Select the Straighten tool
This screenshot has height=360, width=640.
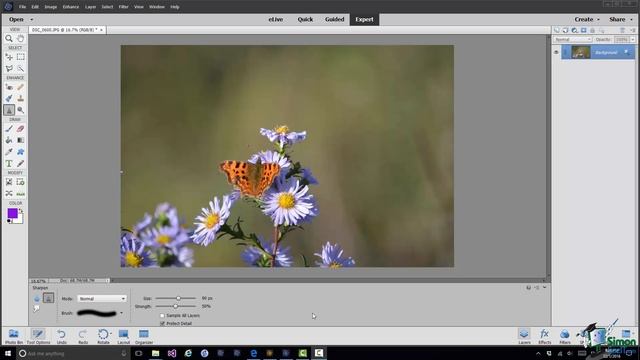[x=20, y=193]
